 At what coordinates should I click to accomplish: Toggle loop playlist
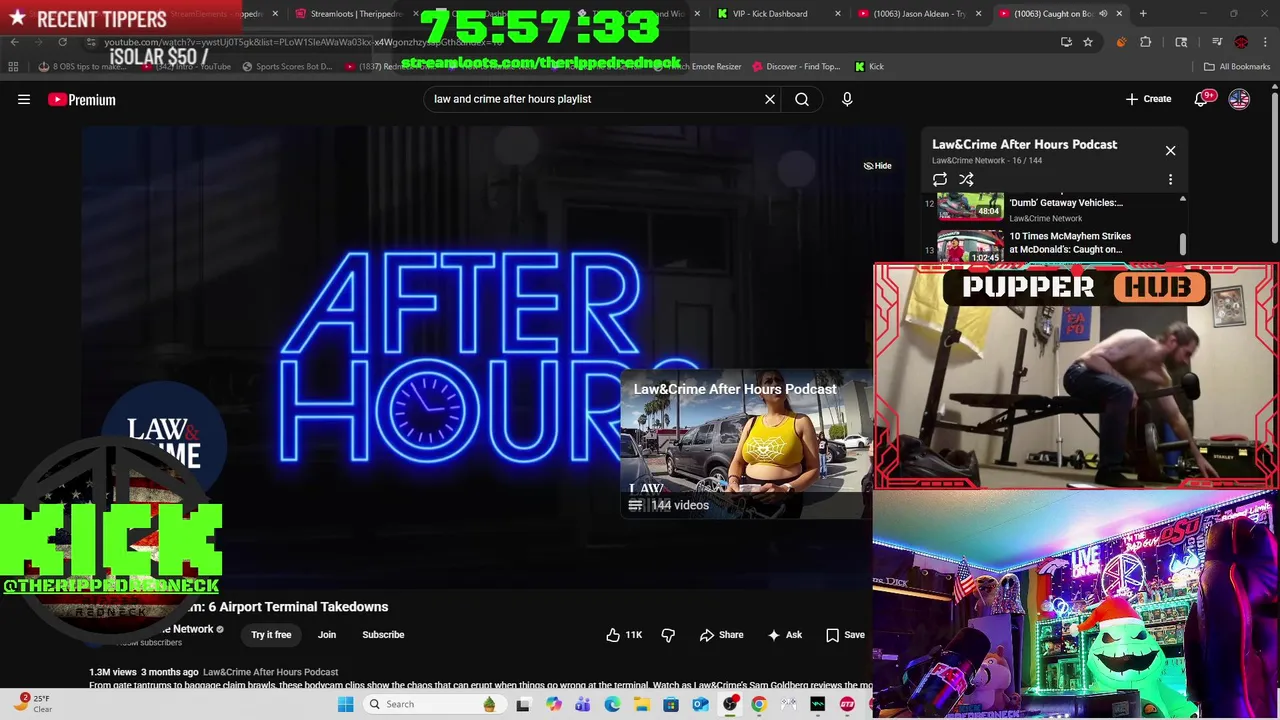tap(940, 180)
